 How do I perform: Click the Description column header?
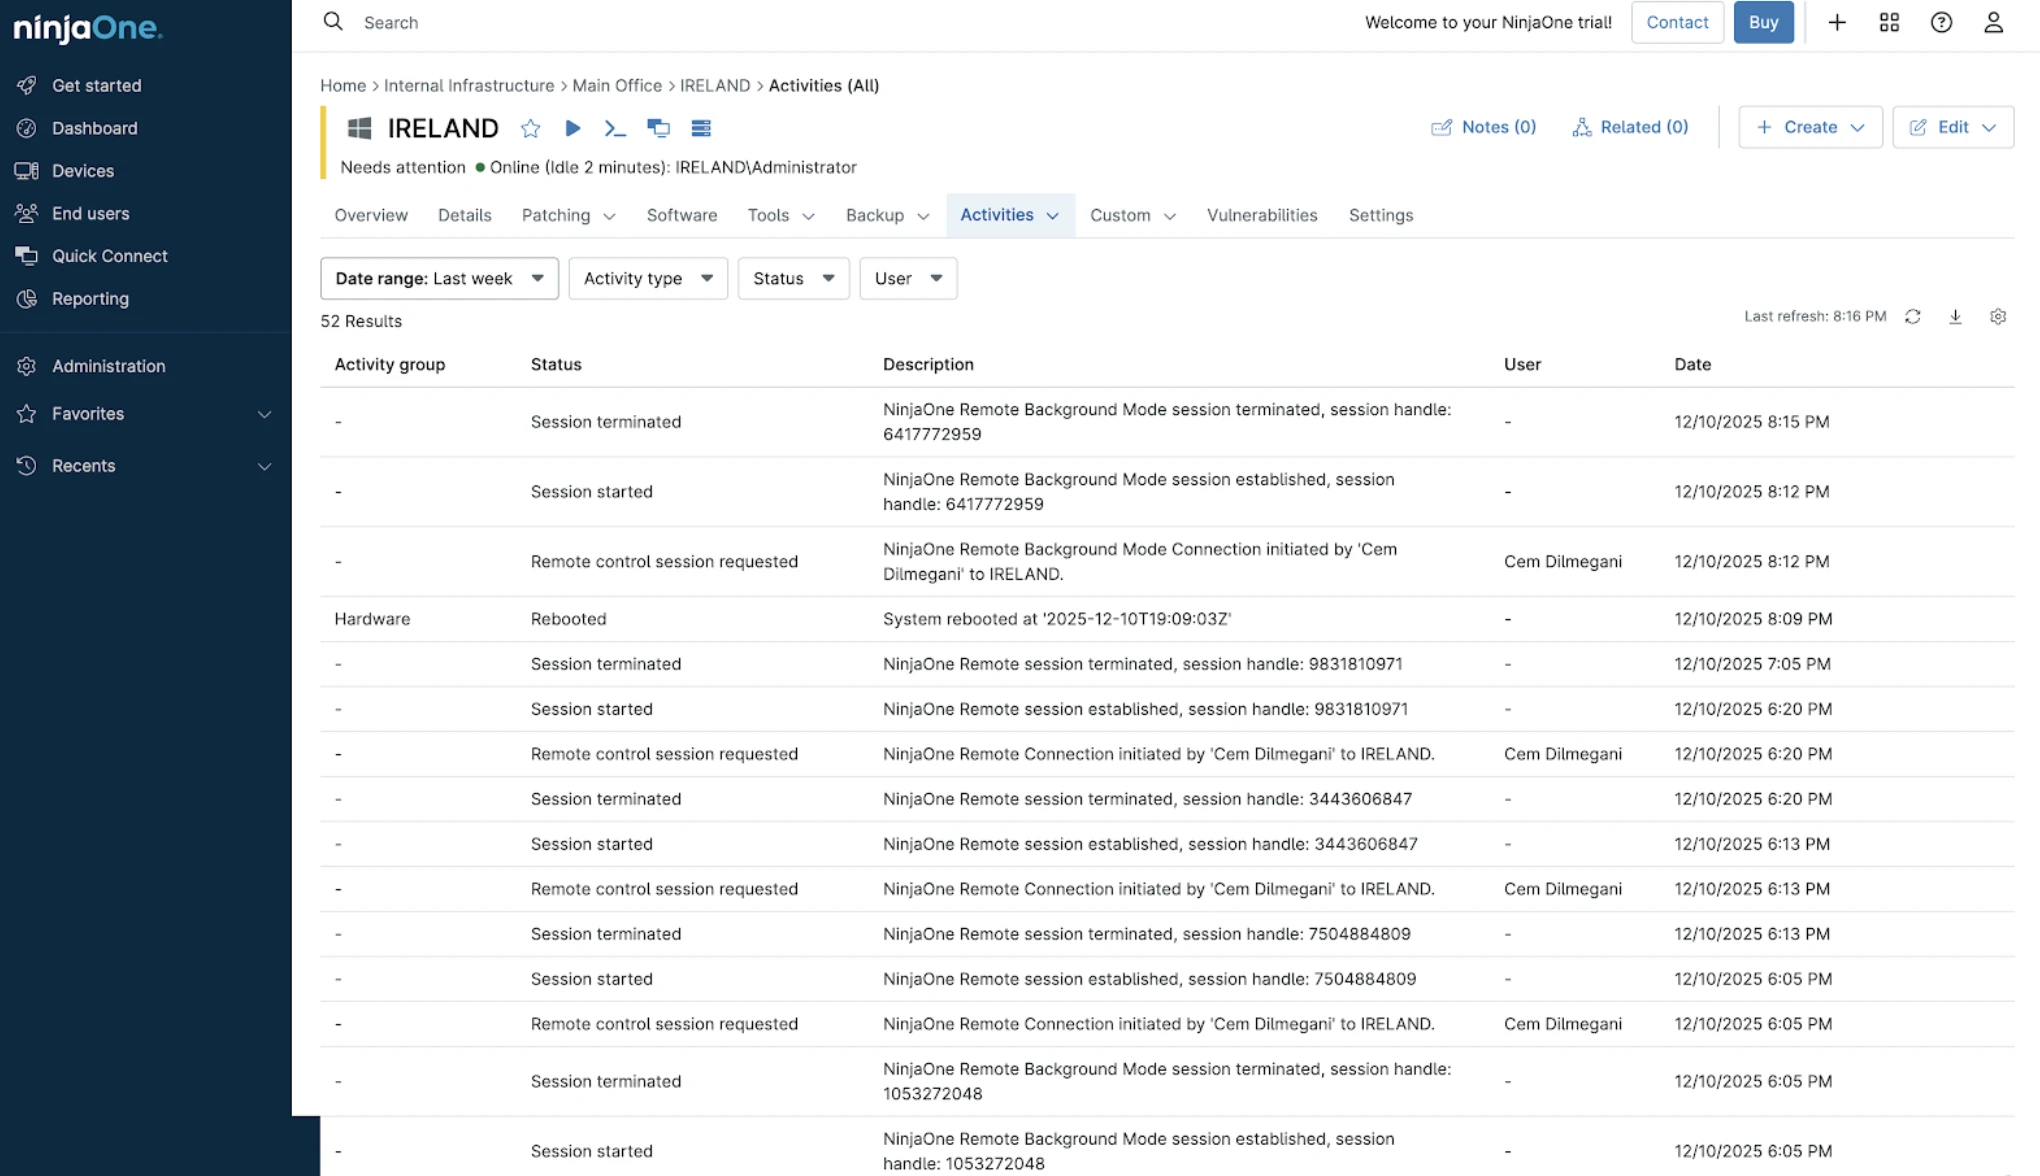928,364
